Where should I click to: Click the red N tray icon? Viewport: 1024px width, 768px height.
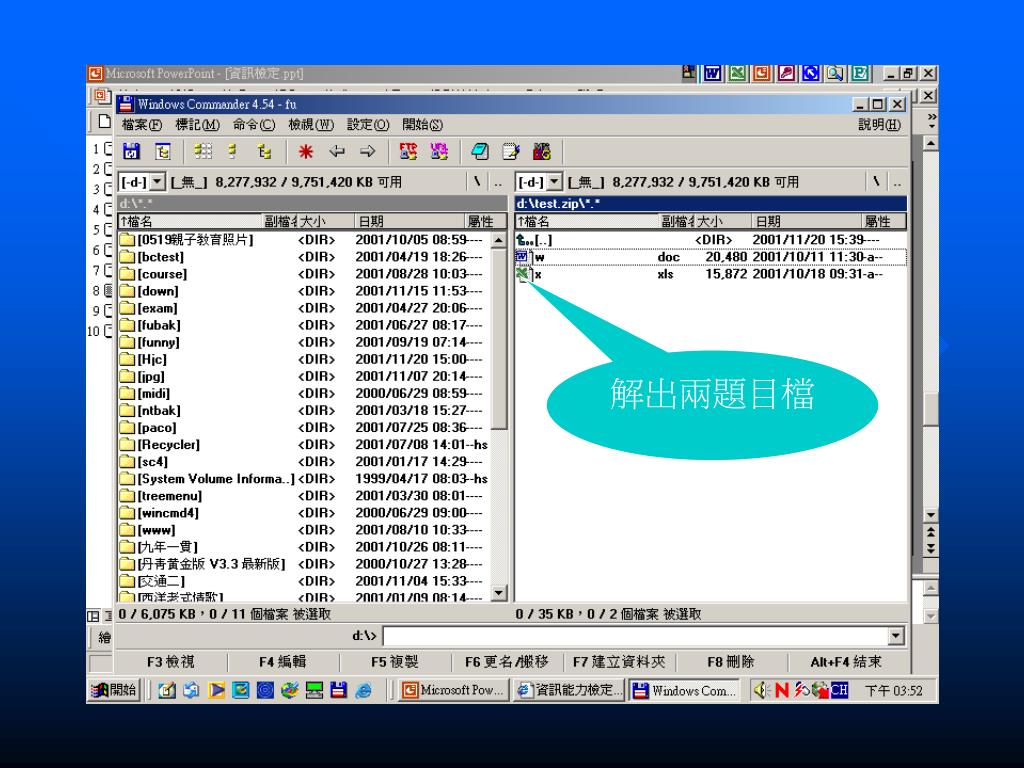pos(781,690)
